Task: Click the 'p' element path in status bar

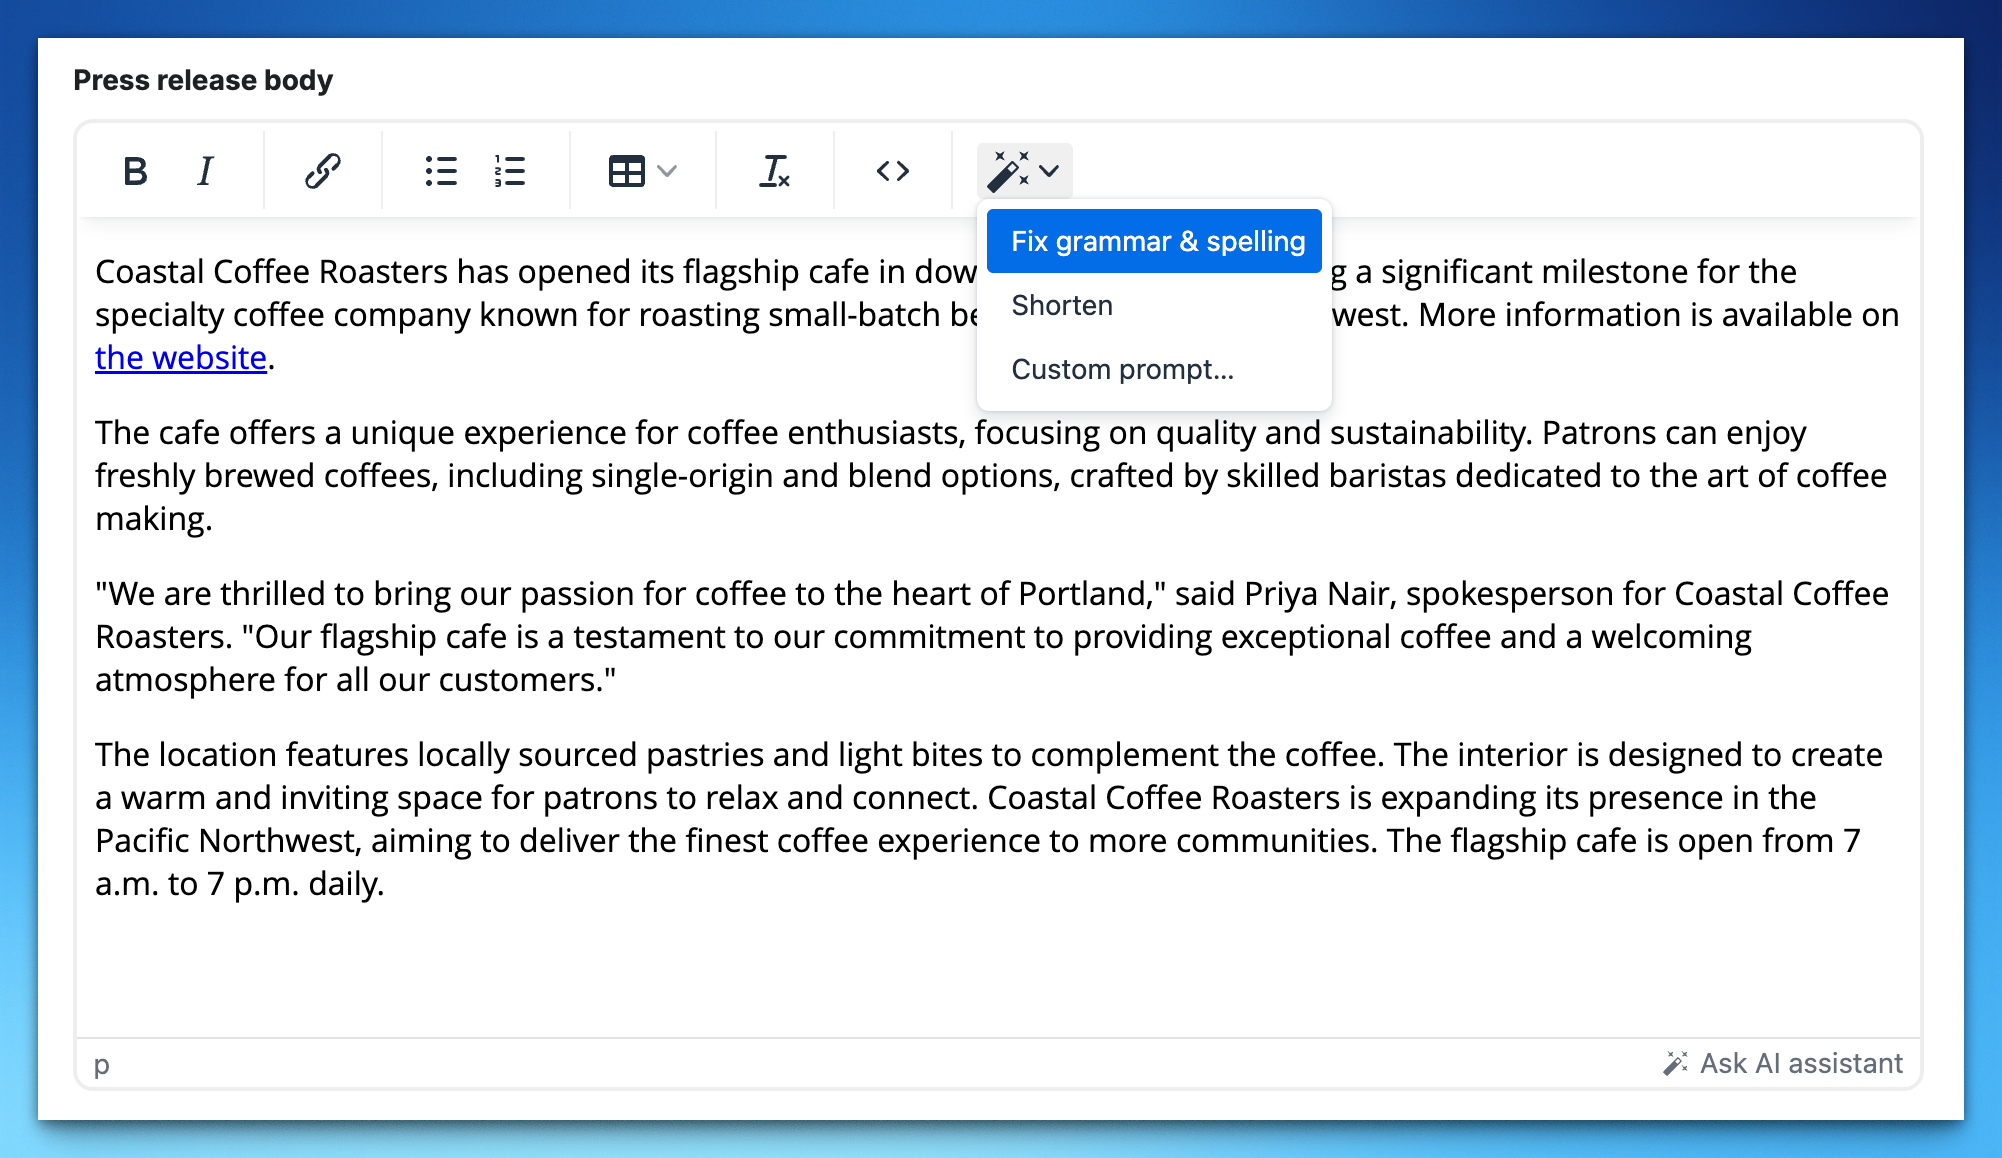Action: [x=101, y=1064]
